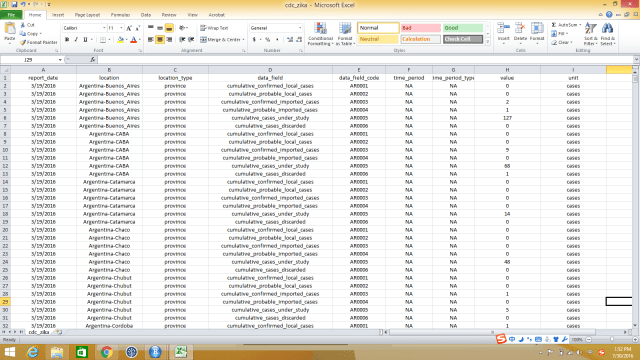
Task: Click the Cut scissors icon
Action: coord(23,25)
